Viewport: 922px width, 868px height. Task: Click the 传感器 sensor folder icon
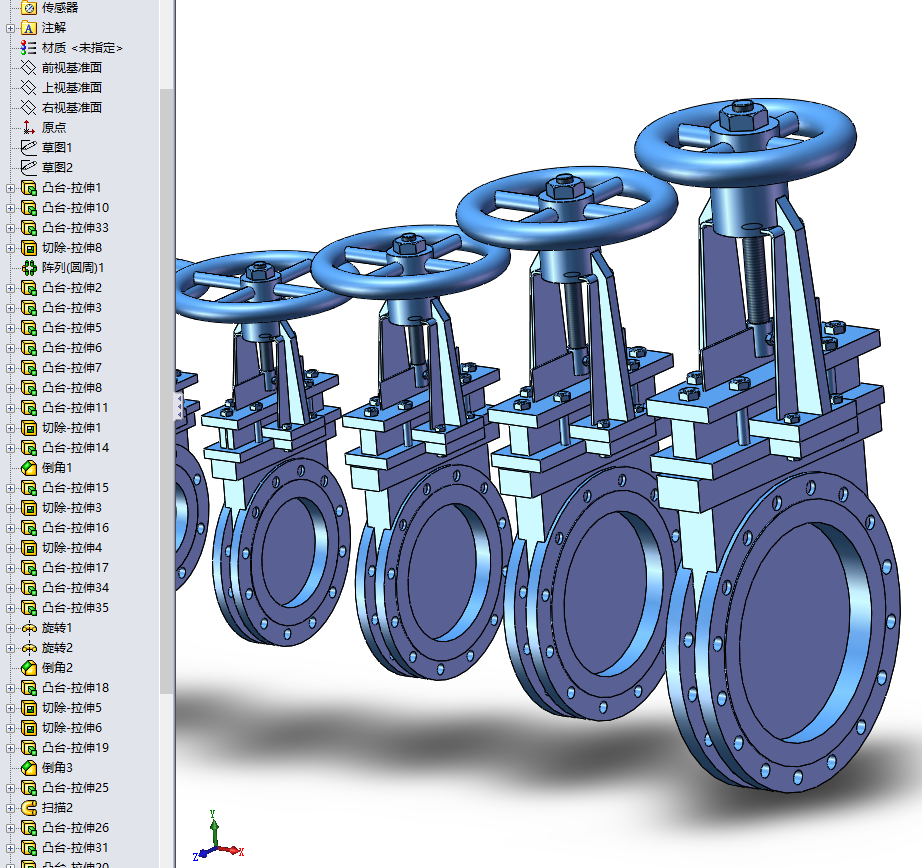tap(28, 8)
